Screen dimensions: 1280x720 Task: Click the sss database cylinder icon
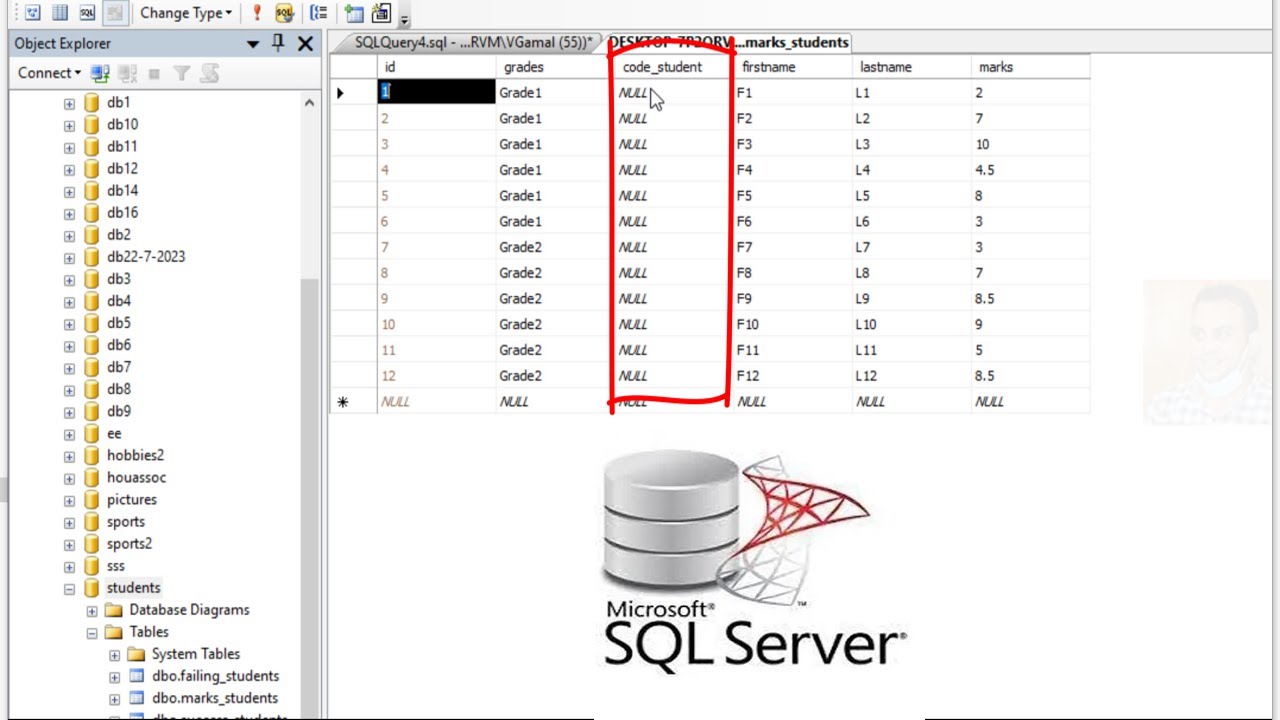click(92, 565)
